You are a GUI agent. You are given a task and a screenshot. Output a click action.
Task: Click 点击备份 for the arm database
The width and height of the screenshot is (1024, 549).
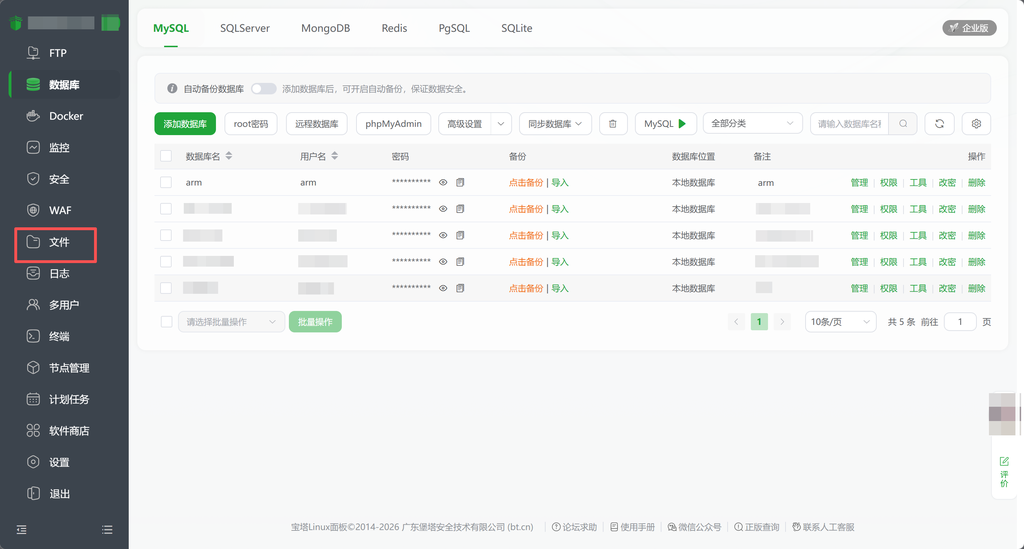coord(526,183)
